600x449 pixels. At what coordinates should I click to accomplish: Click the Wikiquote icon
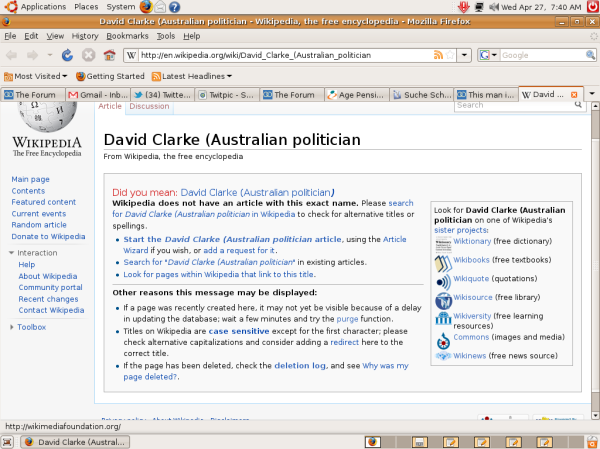tap(443, 282)
